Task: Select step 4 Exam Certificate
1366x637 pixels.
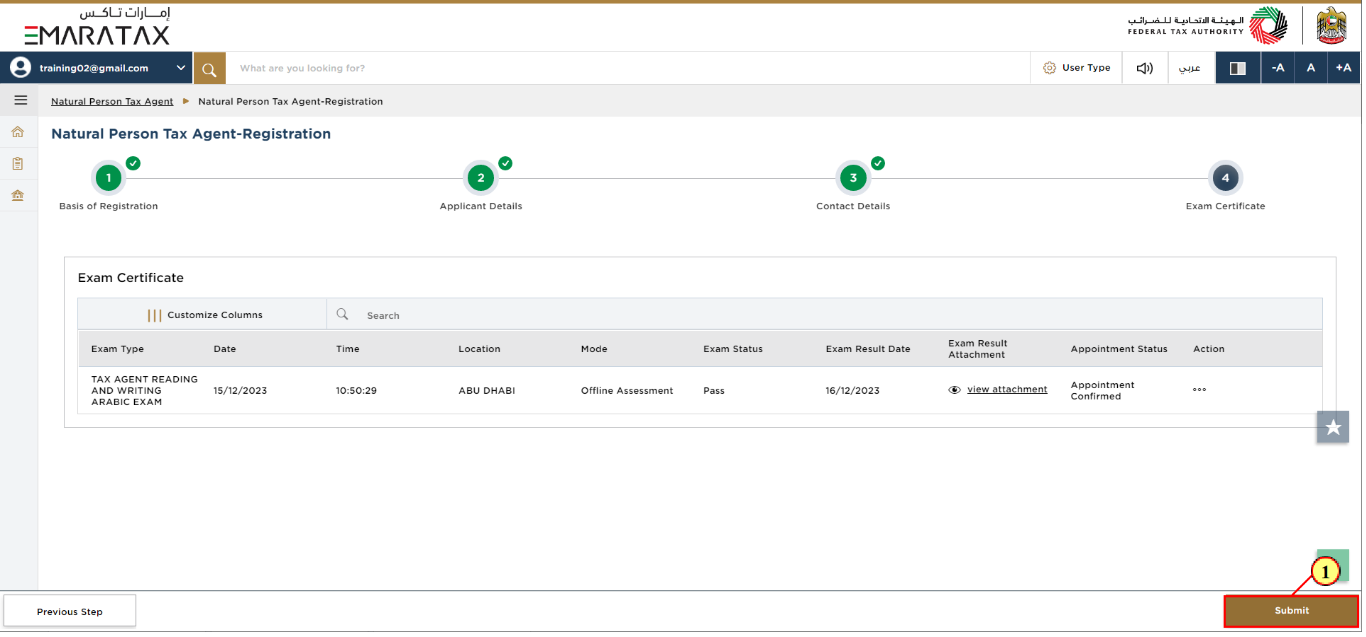Action: (x=1225, y=178)
